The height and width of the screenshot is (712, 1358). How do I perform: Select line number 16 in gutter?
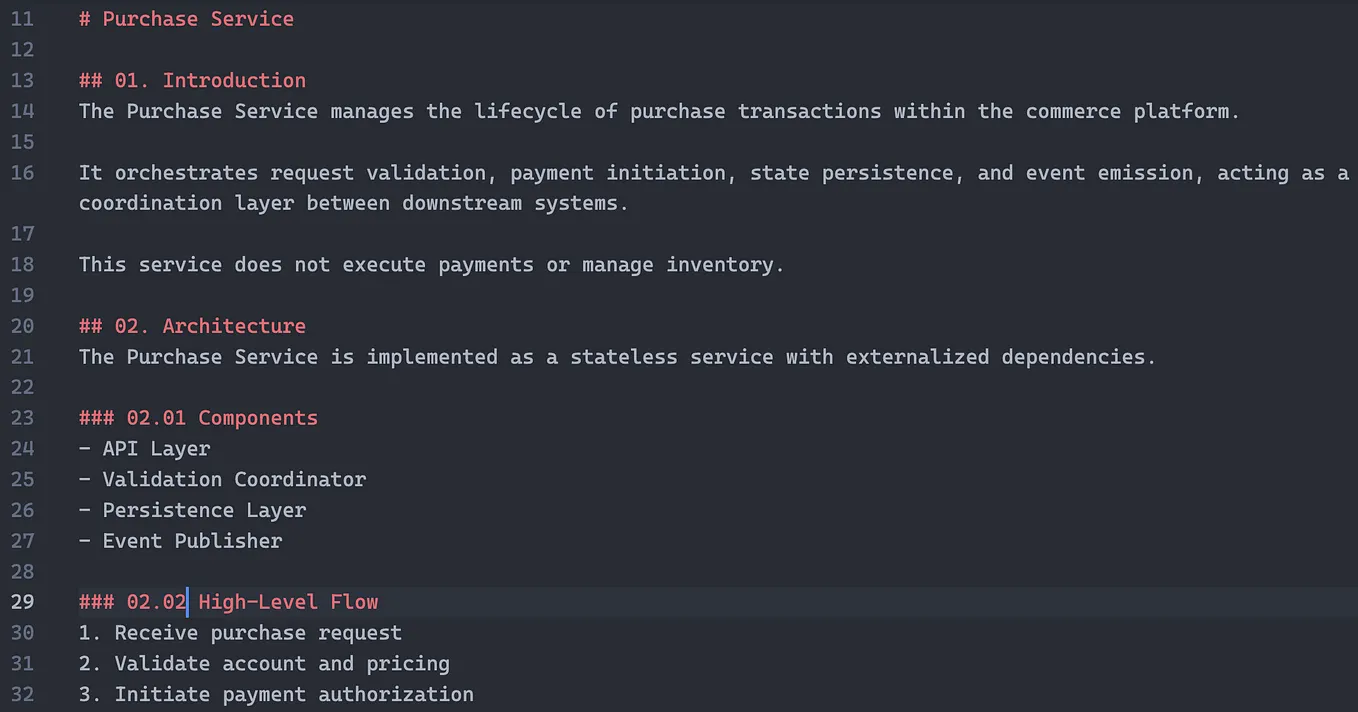[x=22, y=173]
